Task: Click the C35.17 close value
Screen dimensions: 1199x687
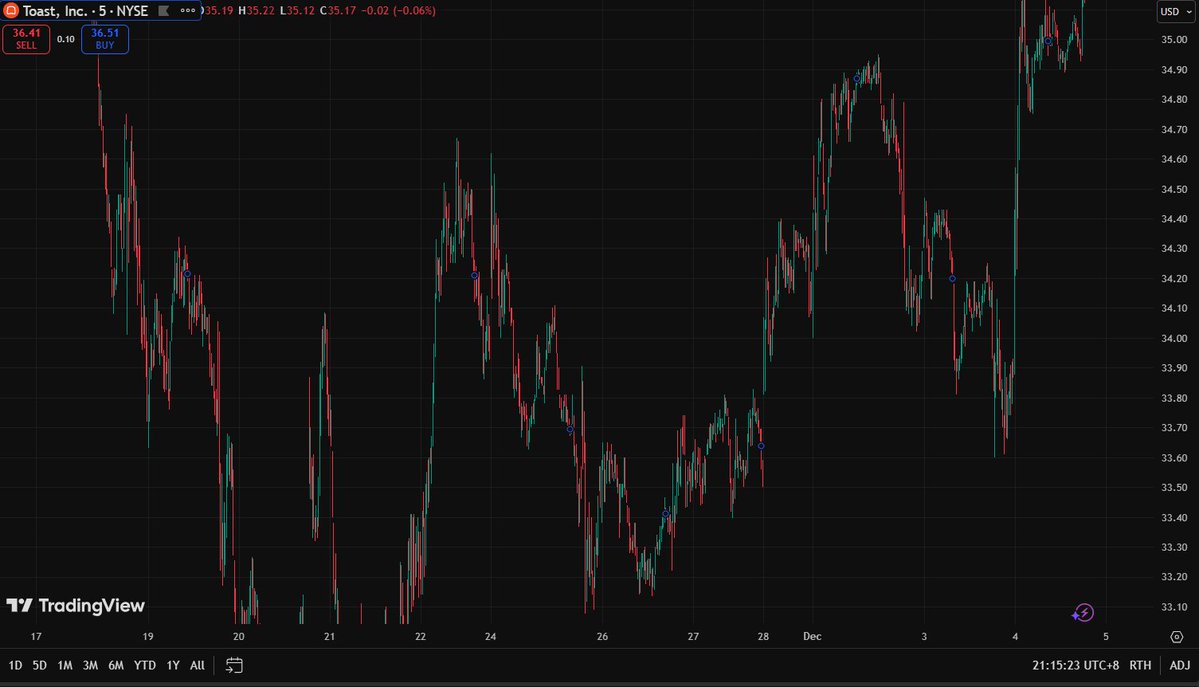Action: point(338,11)
